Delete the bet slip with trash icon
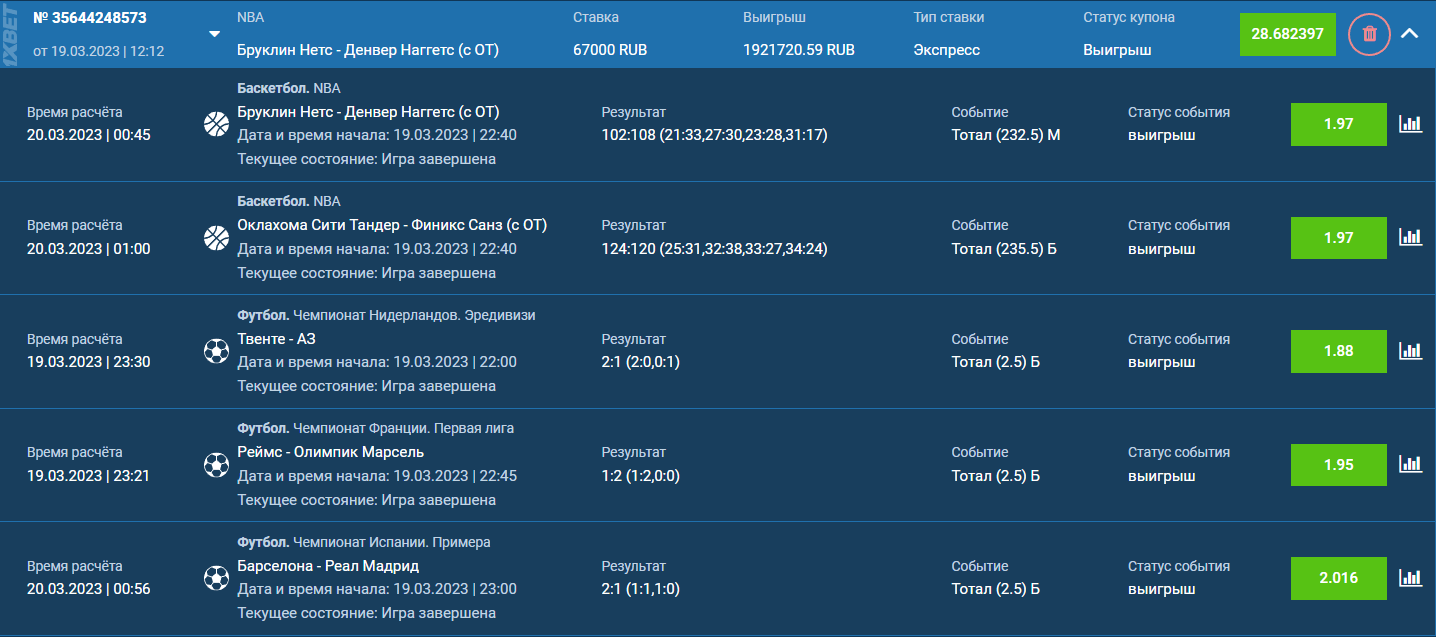 [1369, 34]
